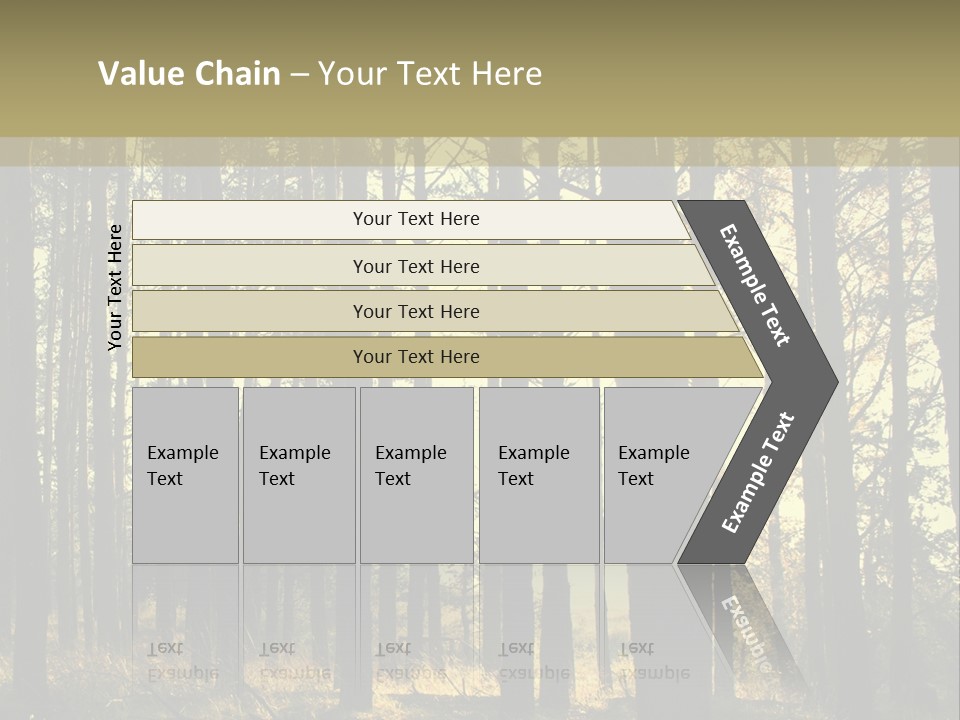Select the topmost white "Your Text Here" bar

(x=416, y=220)
